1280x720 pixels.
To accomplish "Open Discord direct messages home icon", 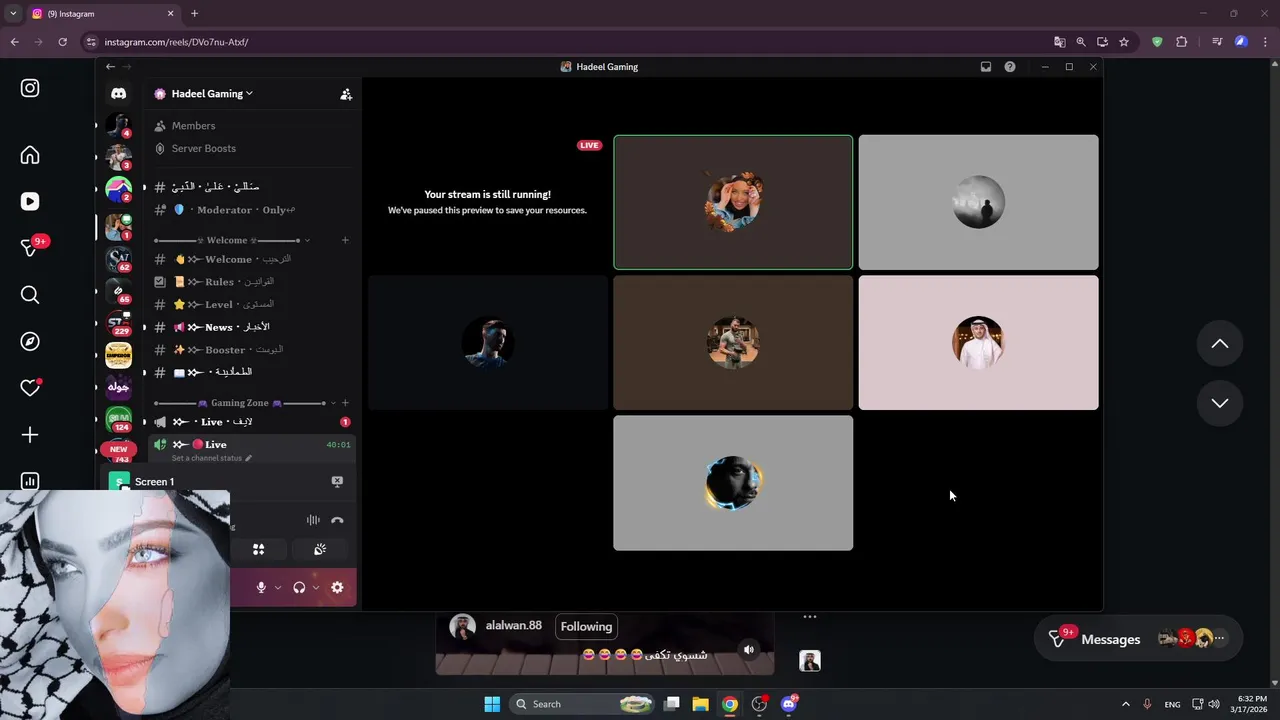I will [x=118, y=93].
